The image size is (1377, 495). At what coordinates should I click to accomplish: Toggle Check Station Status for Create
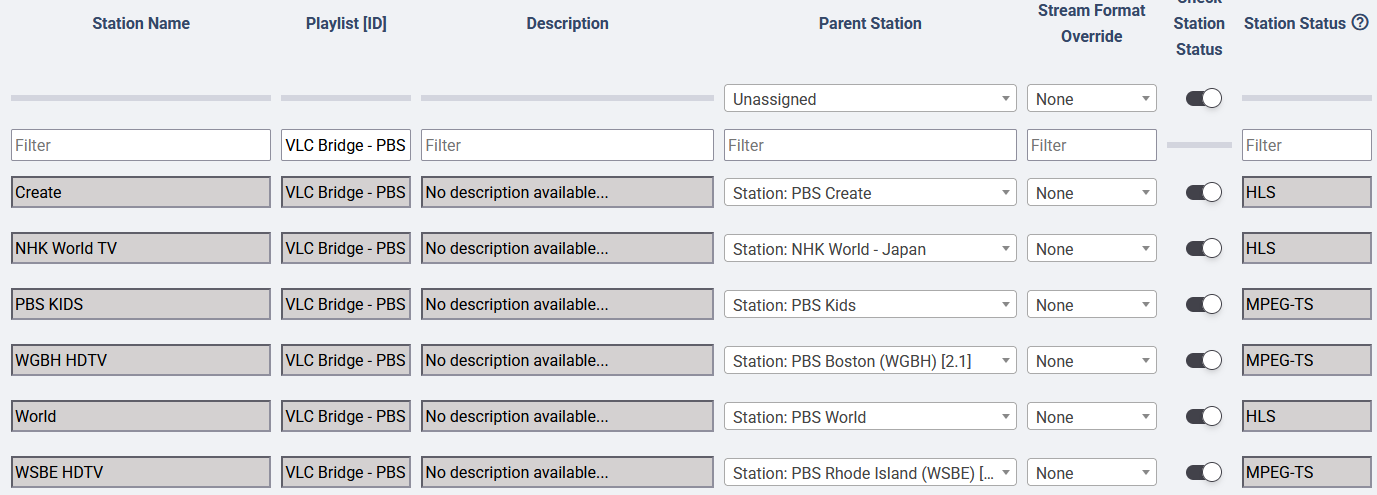tap(1203, 193)
